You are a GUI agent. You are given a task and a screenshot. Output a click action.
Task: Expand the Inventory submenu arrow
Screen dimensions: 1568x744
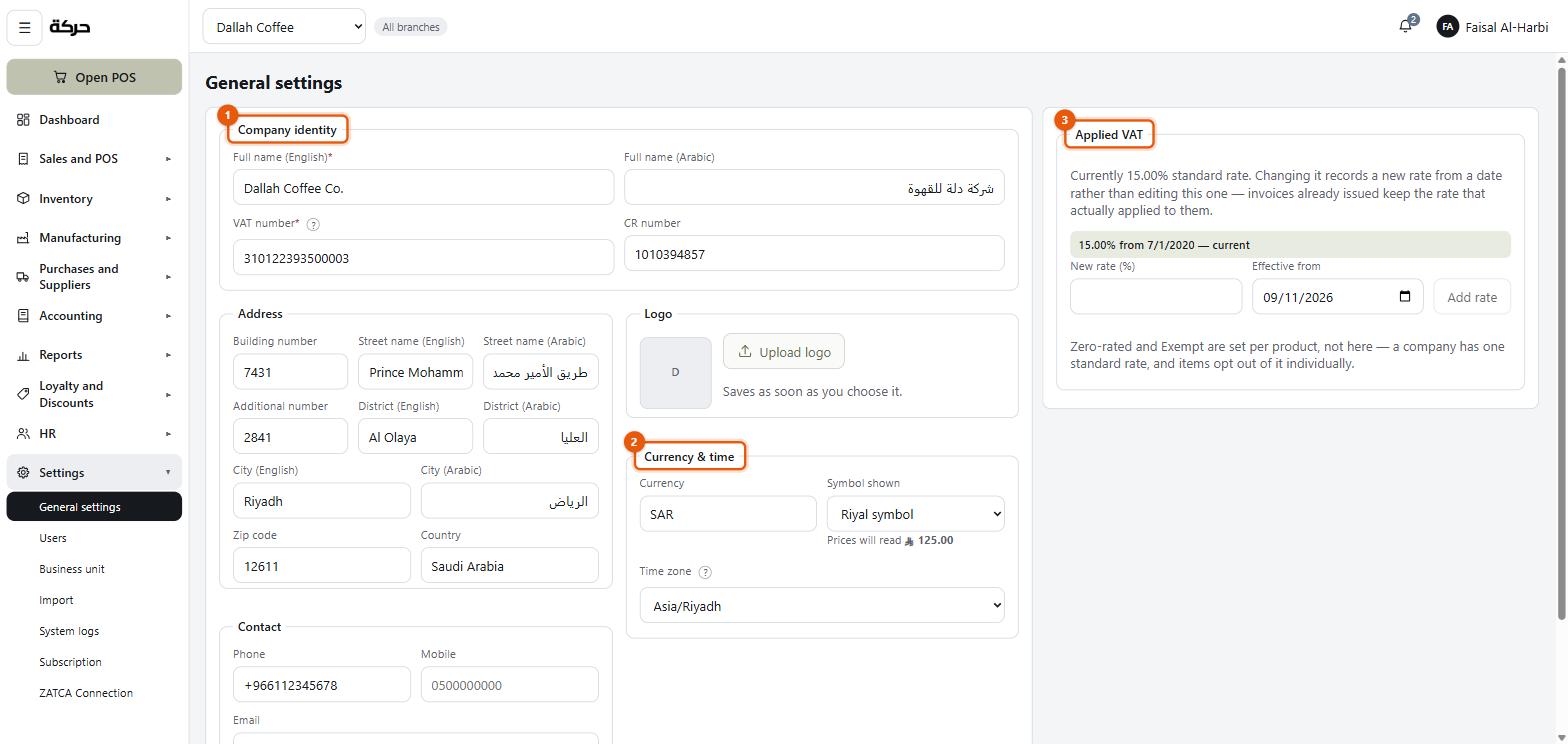[168, 199]
